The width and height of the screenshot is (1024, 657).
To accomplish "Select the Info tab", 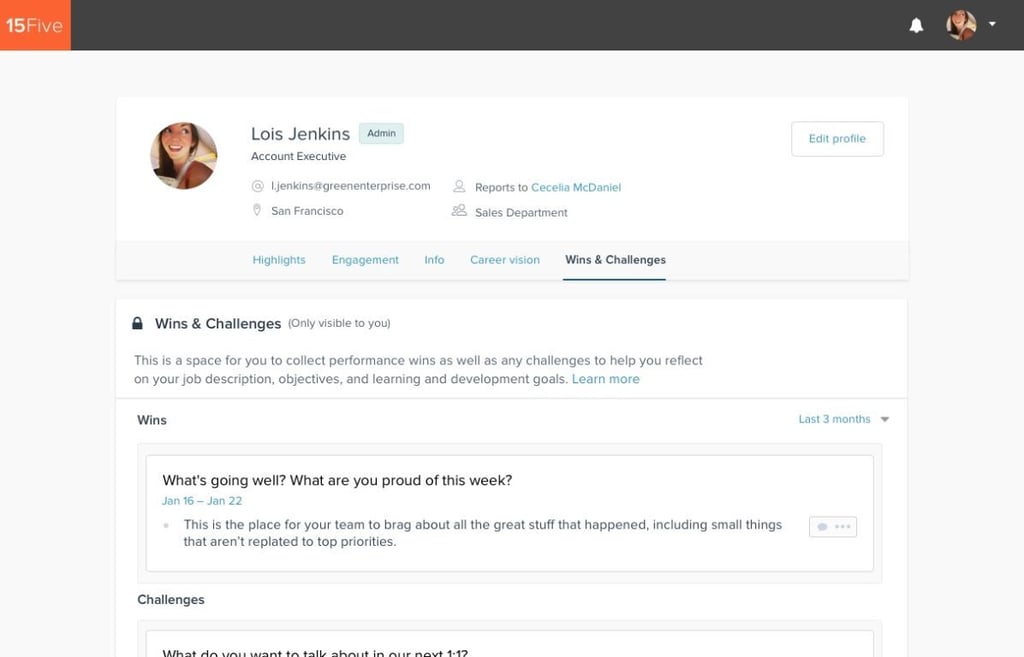I will [434, 260].
